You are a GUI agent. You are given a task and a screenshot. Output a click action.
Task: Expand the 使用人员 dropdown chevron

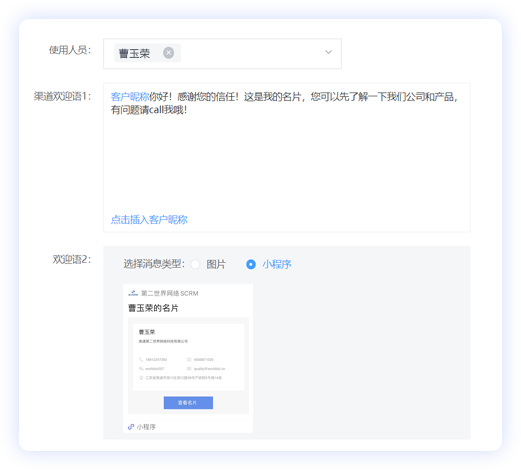click(x=328, y=52)
